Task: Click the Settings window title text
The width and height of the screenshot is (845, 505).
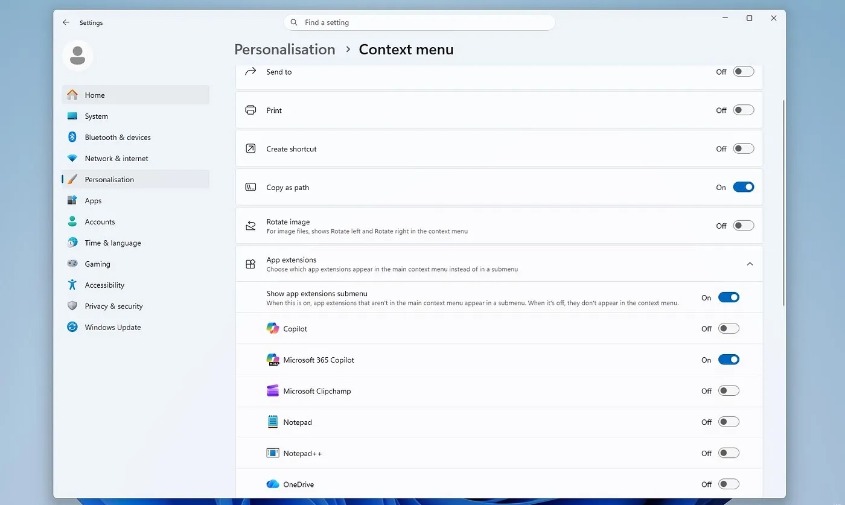Action: click(91, 23)
